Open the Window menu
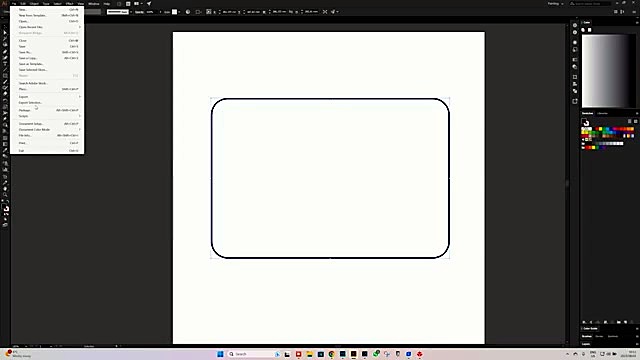Viewport: 640px width, 360px height. pos(93,4)
